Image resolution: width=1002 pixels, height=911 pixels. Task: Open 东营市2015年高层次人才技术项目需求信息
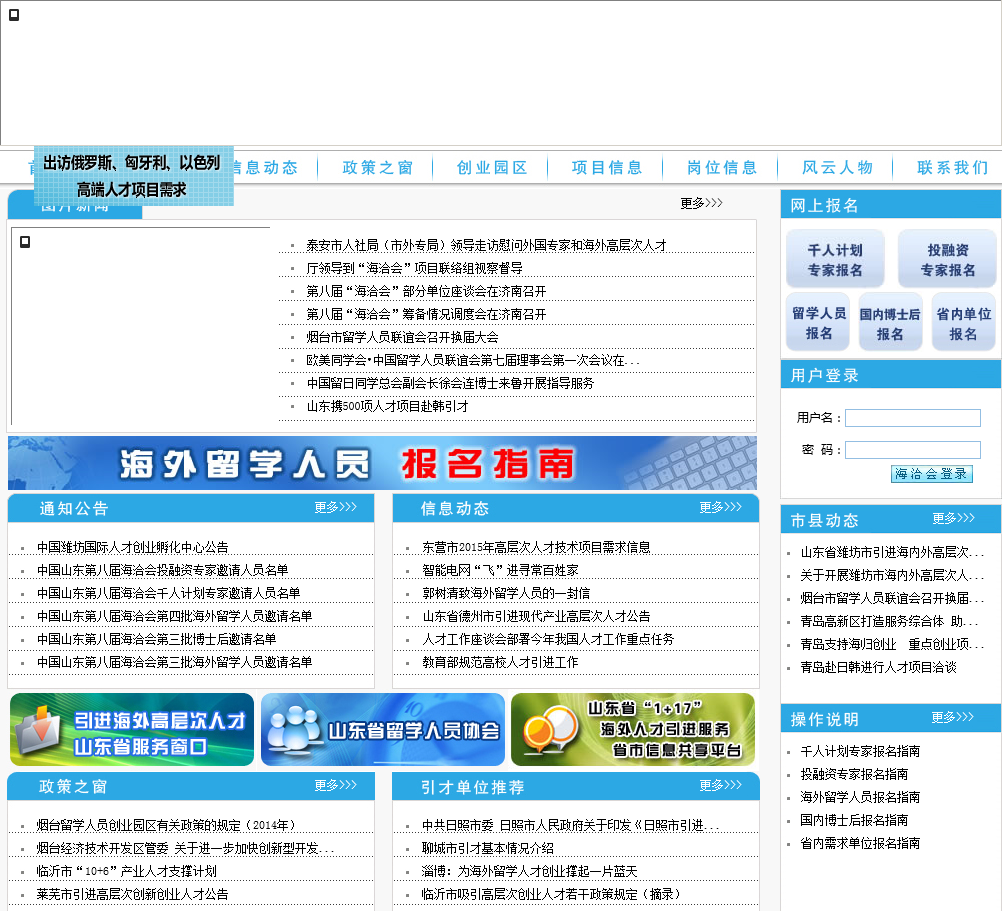(536, 547)
